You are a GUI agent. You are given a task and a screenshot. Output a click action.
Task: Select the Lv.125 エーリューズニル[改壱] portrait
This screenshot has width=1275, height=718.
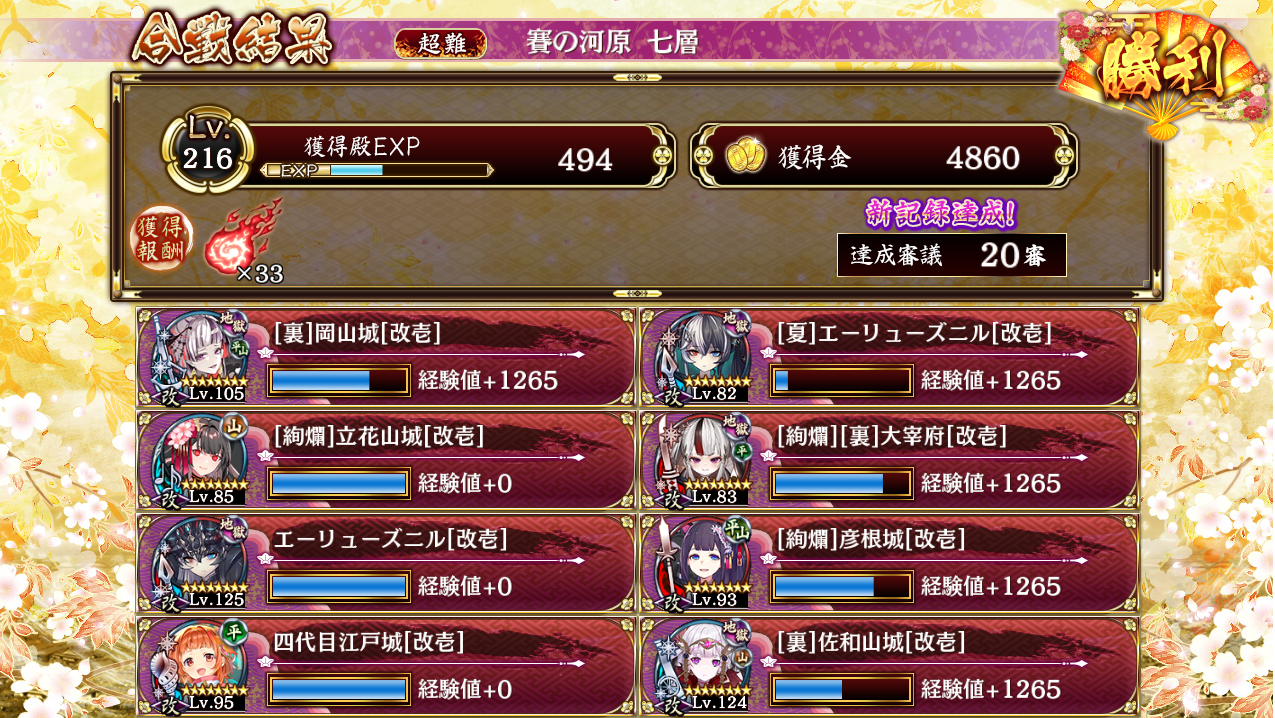200,563
